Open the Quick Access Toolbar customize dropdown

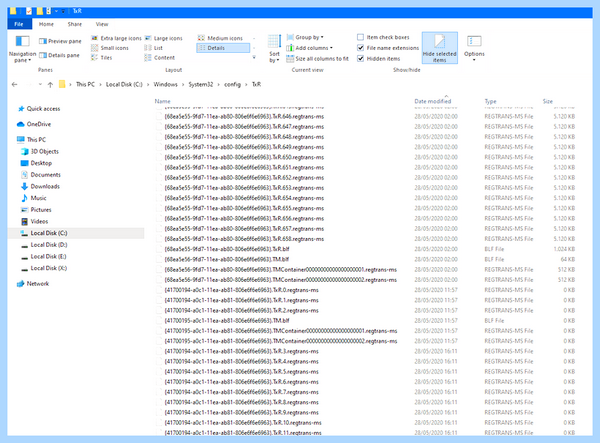pyautogui.click(x=63, y=11)
